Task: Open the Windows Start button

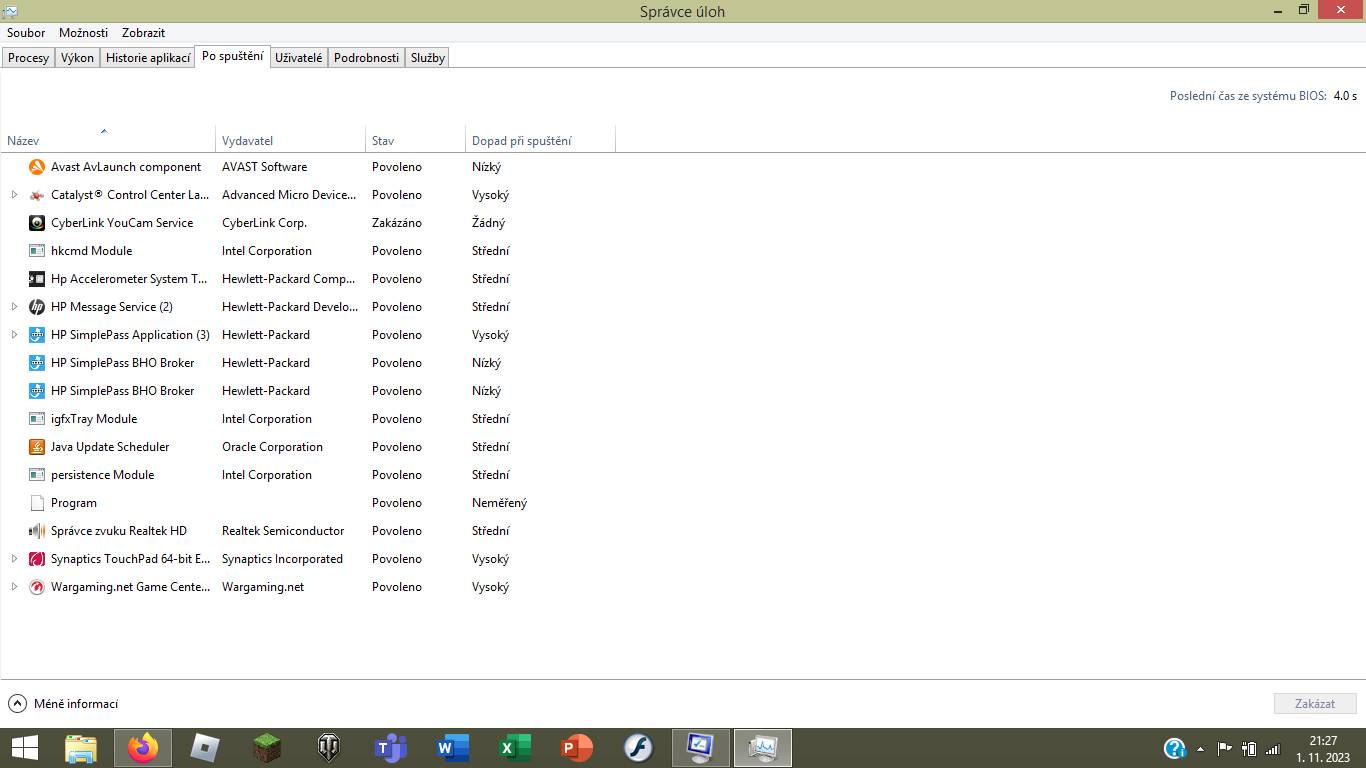Action: tap(24, 748)
